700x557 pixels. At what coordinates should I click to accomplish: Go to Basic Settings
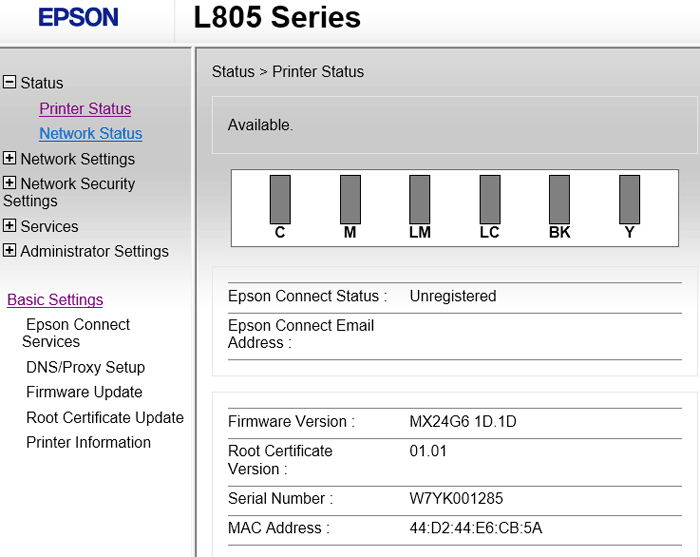tap(55, 300)
